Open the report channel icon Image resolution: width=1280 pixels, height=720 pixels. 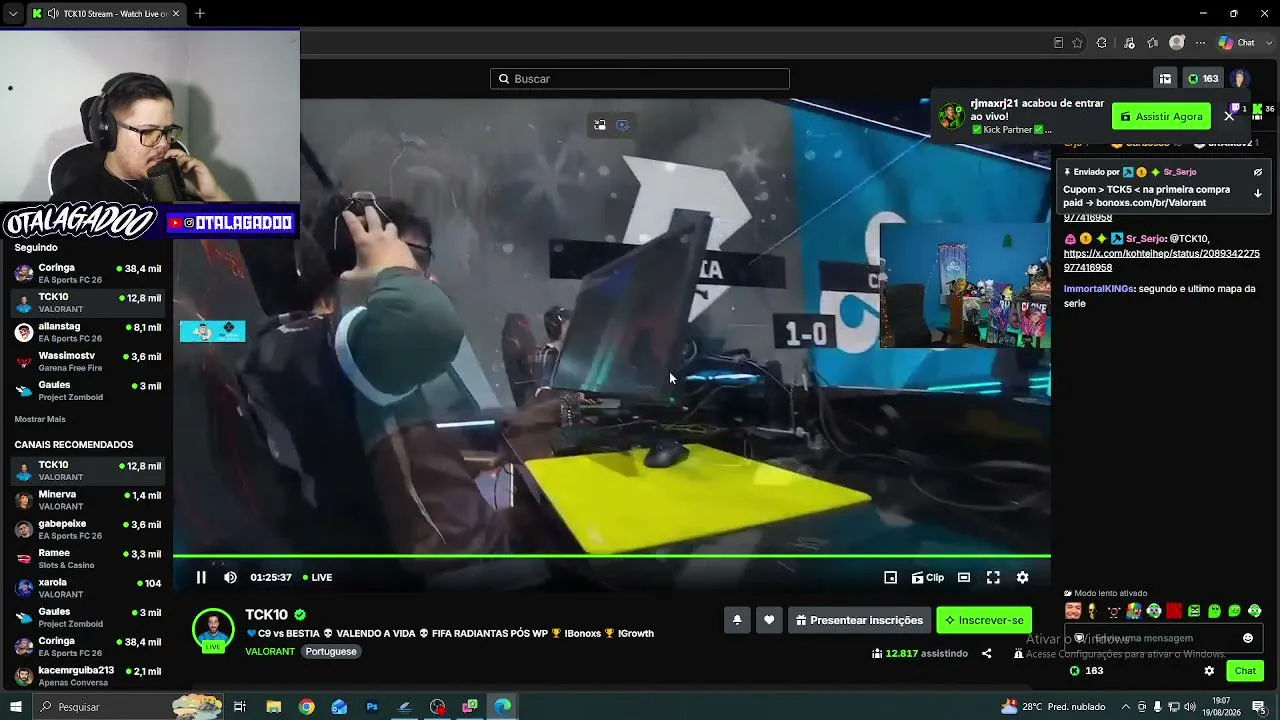coord(1018,653)
